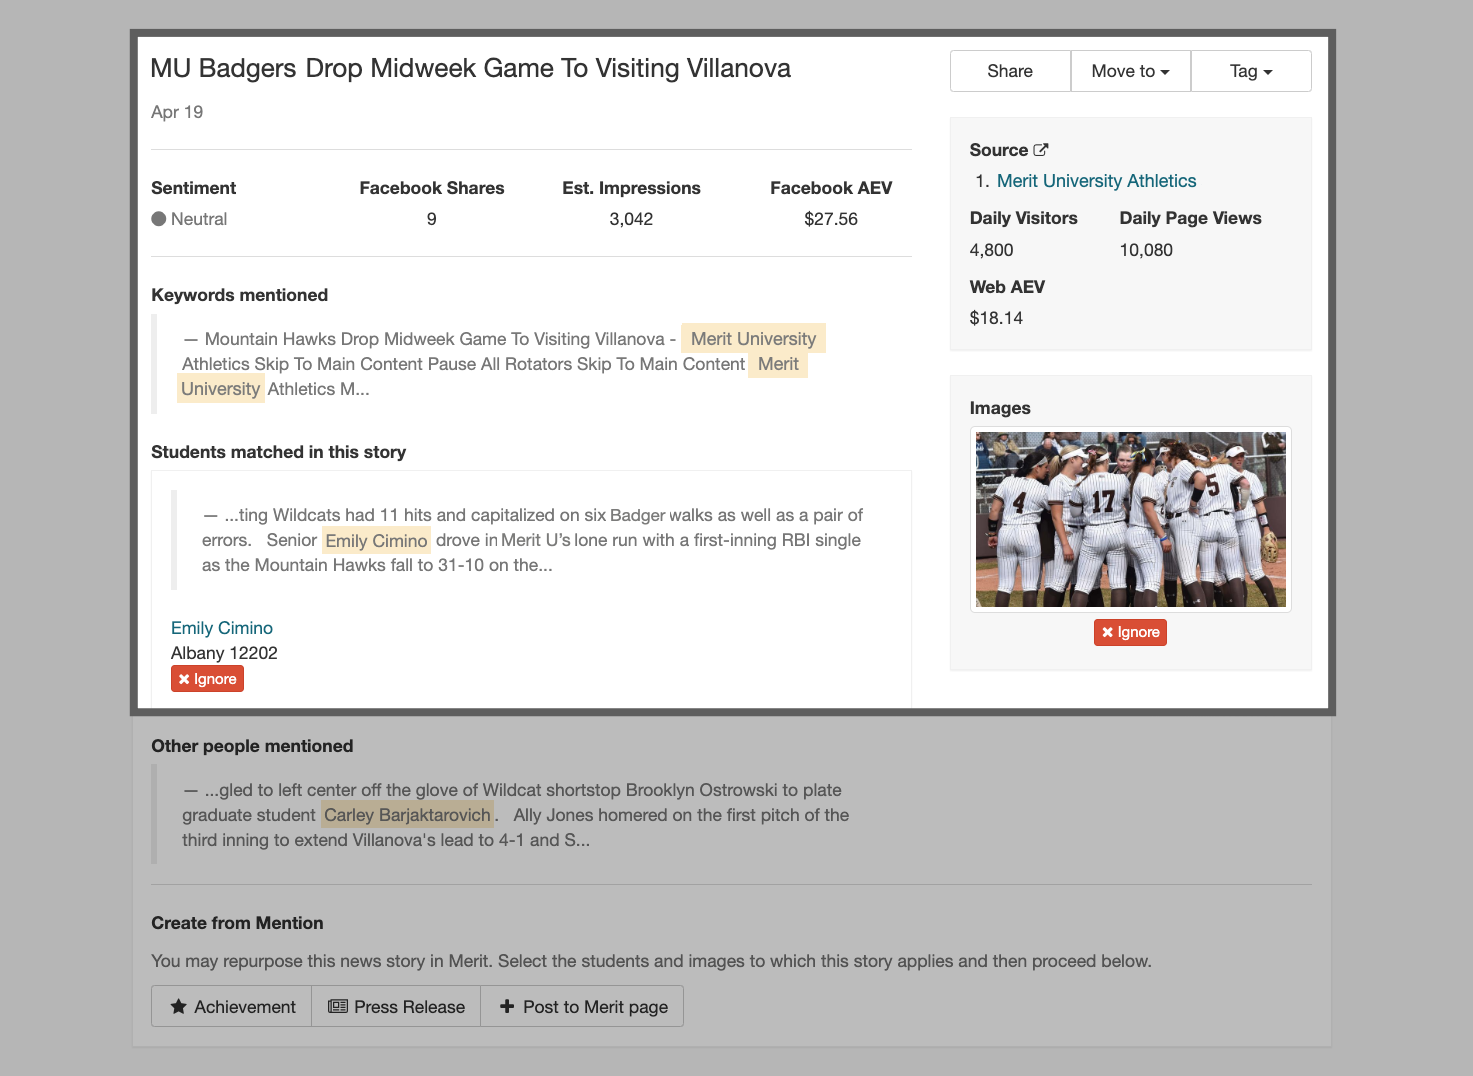
Task: Open the Move to dropdown
Action: point(1130,71)
